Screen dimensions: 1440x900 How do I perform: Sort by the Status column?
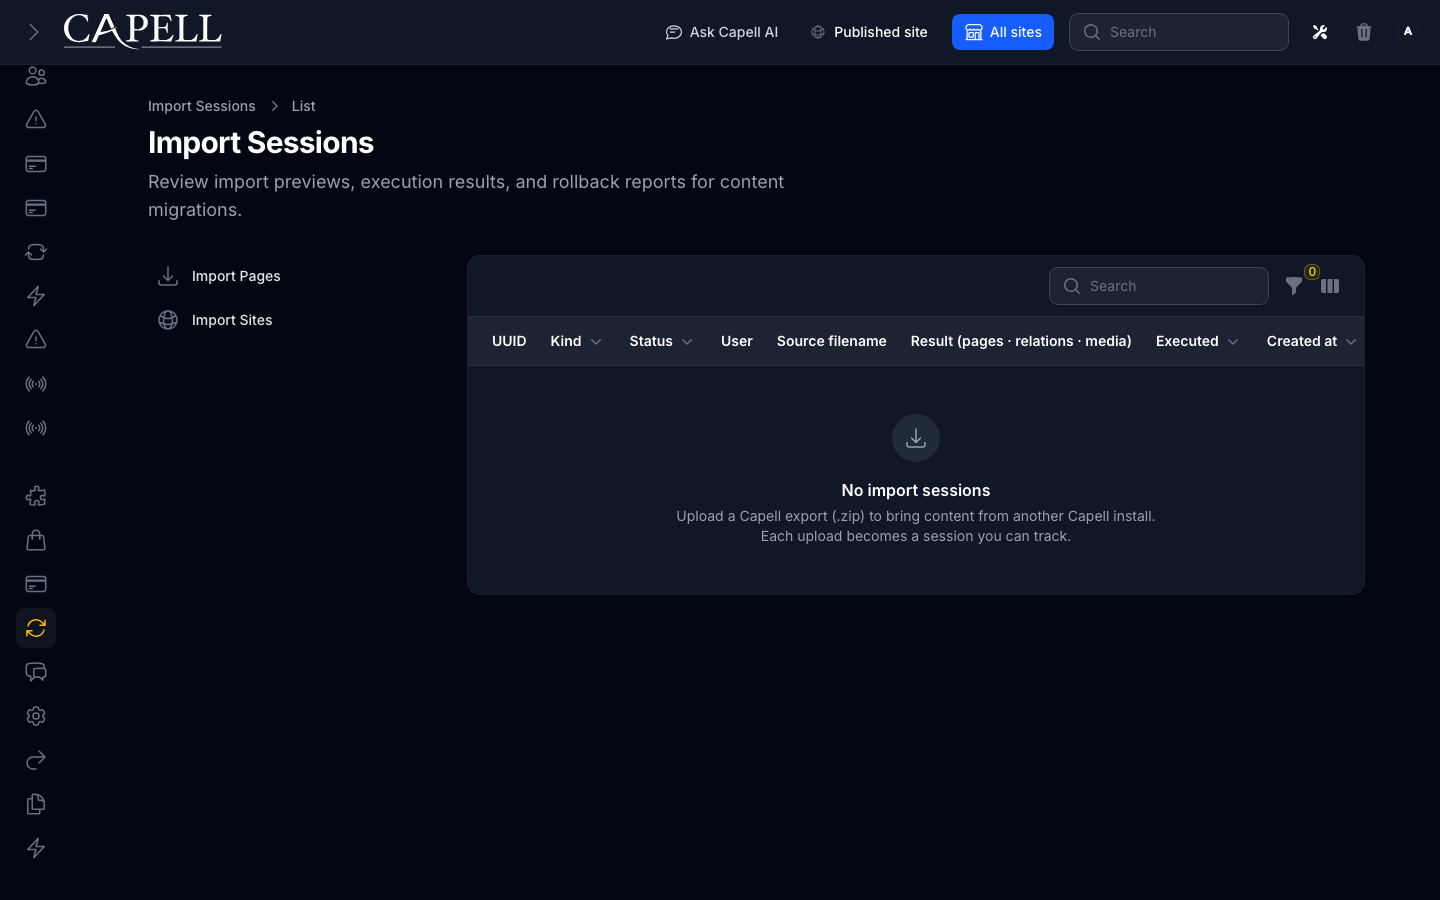pos(661,341)
